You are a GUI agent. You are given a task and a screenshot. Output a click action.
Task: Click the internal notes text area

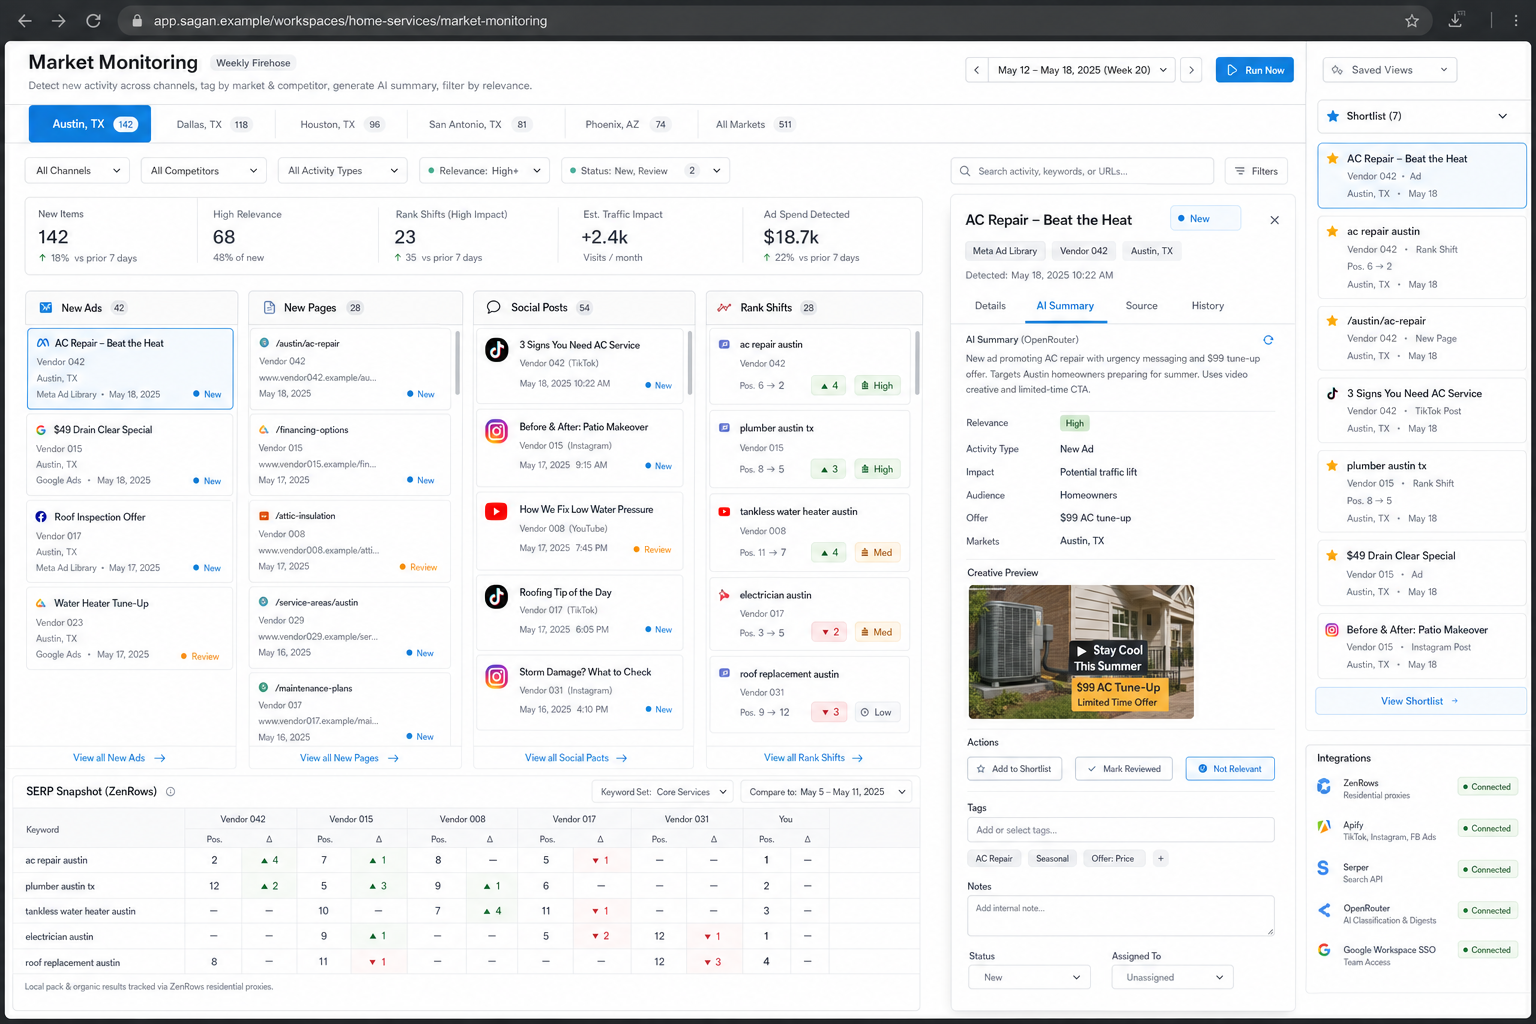click(x=1121, y=916)
